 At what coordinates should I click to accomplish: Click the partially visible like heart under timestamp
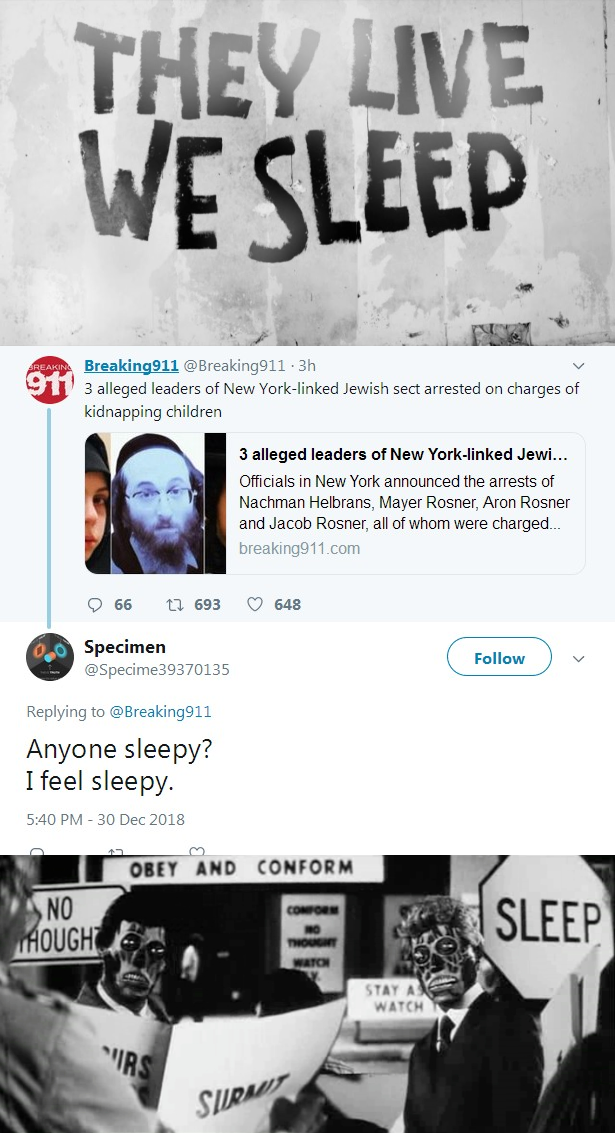point(197,851)
